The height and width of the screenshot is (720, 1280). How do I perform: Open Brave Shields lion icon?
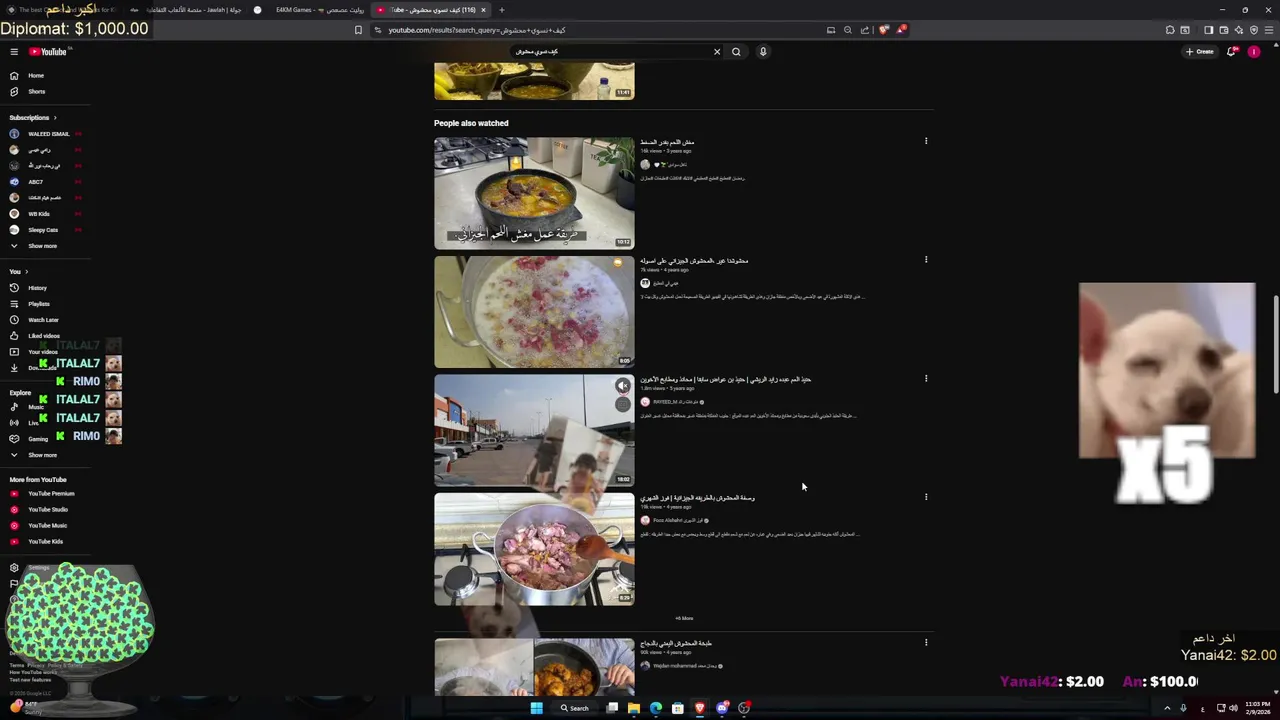click(883, 30)
